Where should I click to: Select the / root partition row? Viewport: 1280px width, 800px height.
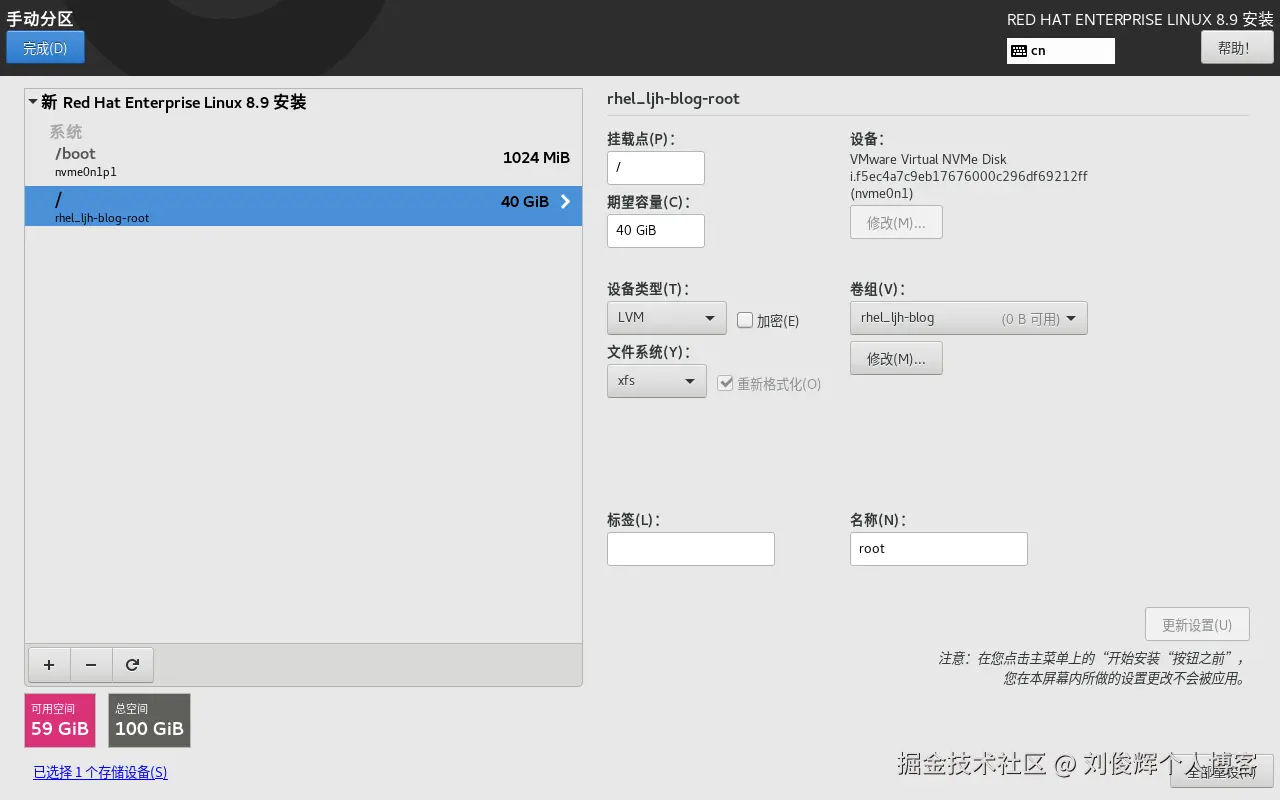coord(303,206)
